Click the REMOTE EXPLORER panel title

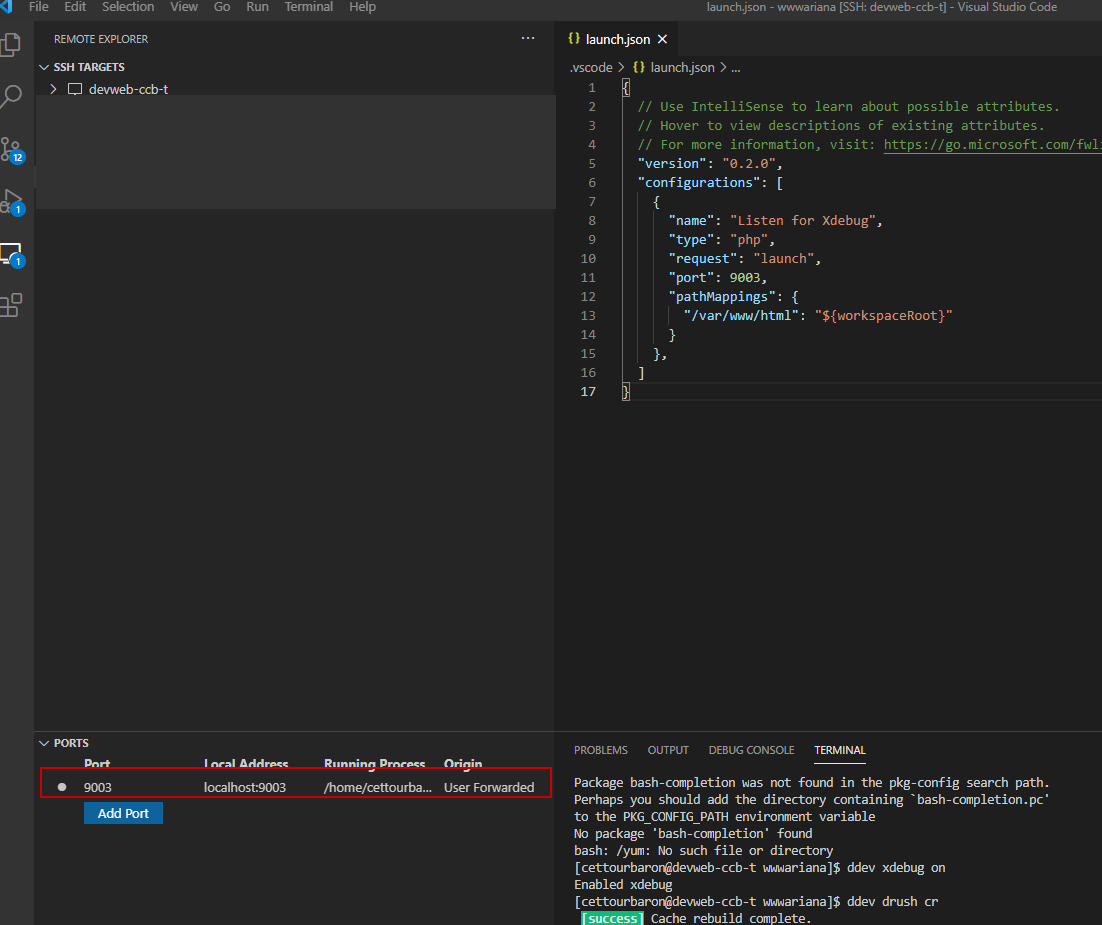(x=101, y=39)
